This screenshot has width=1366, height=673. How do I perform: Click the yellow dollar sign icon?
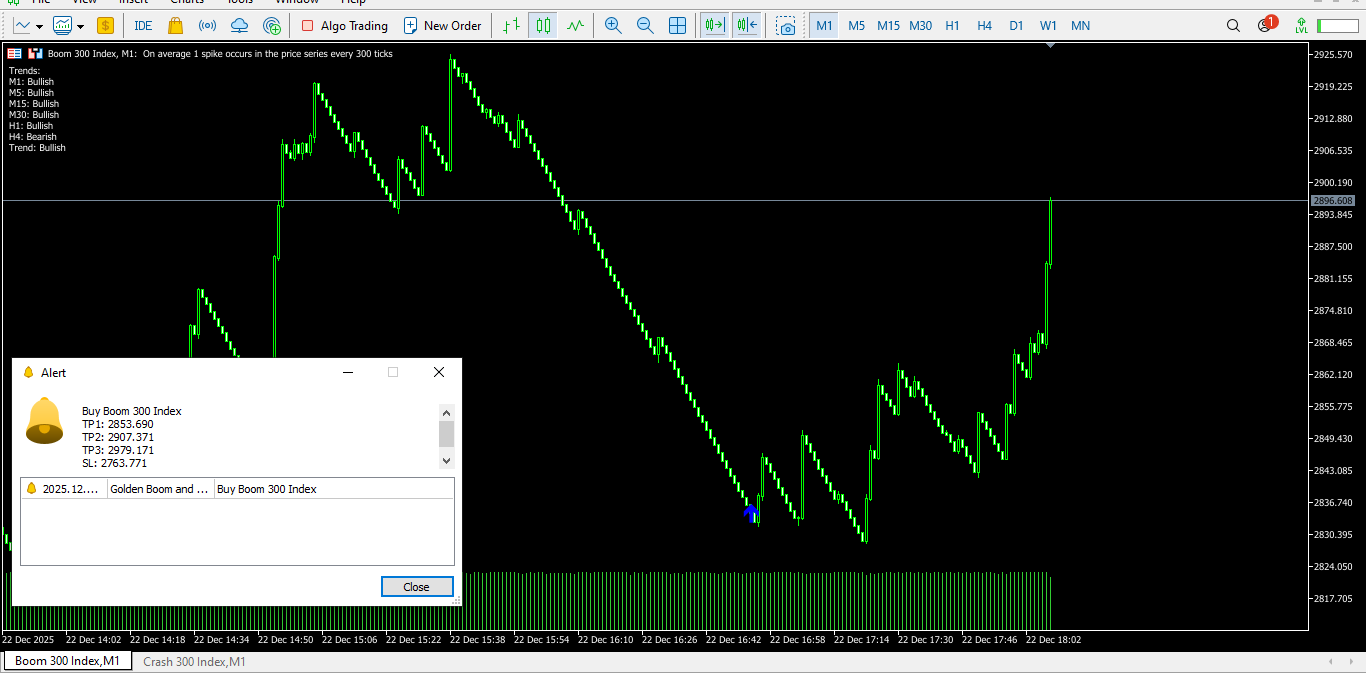pos(105,26)
